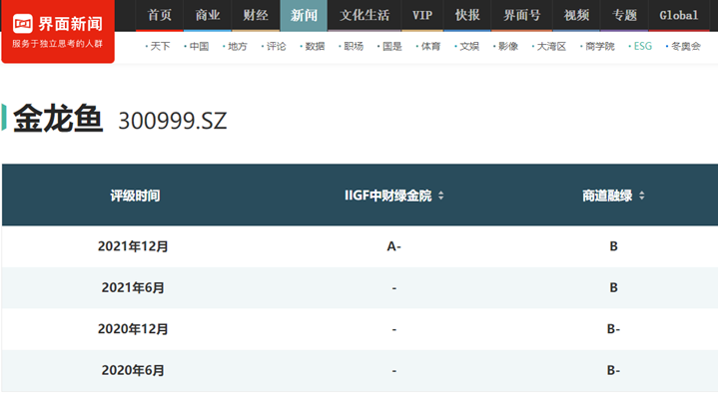Sort by 商道融绿 rating arrows
Viewport: 718px width, 394px height.
642,196
